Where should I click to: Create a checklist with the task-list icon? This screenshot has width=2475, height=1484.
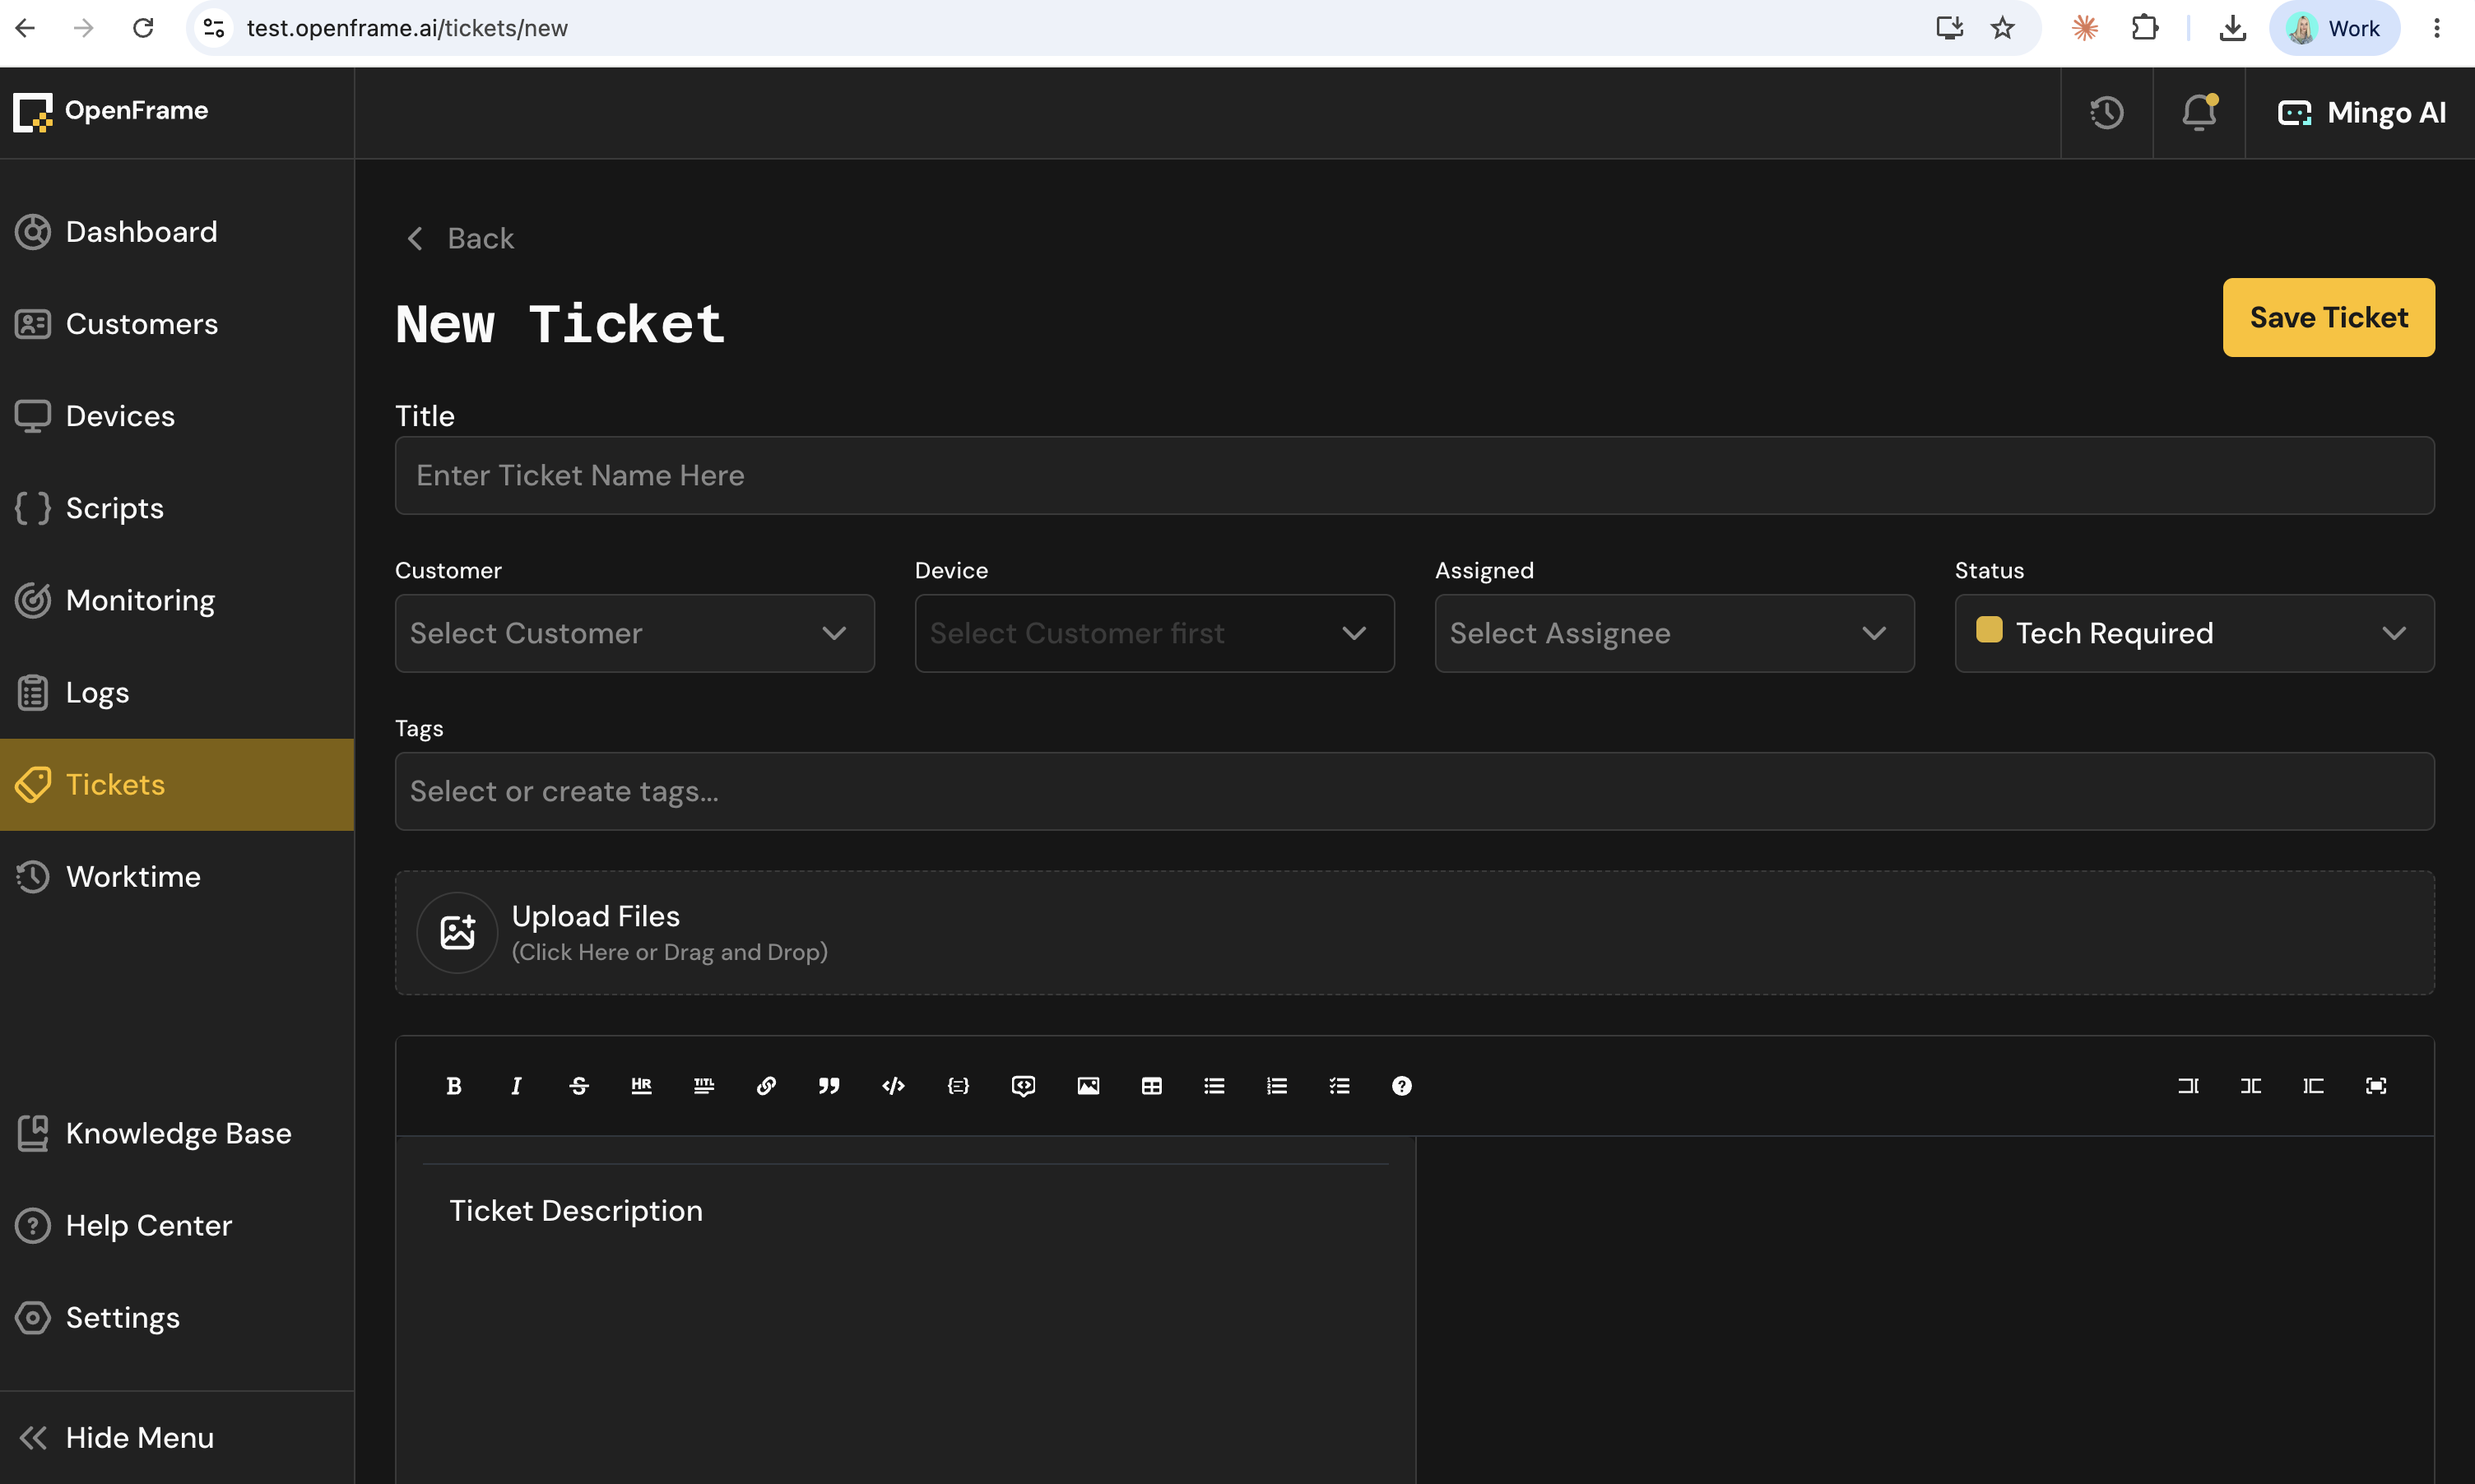1339,1086
